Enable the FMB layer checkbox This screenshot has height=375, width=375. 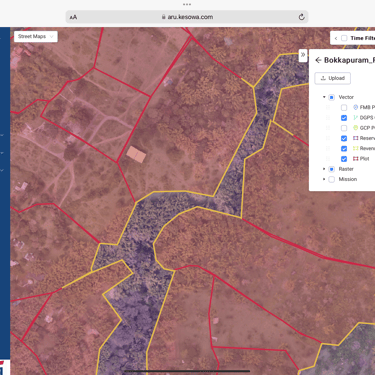coord(344,108)
